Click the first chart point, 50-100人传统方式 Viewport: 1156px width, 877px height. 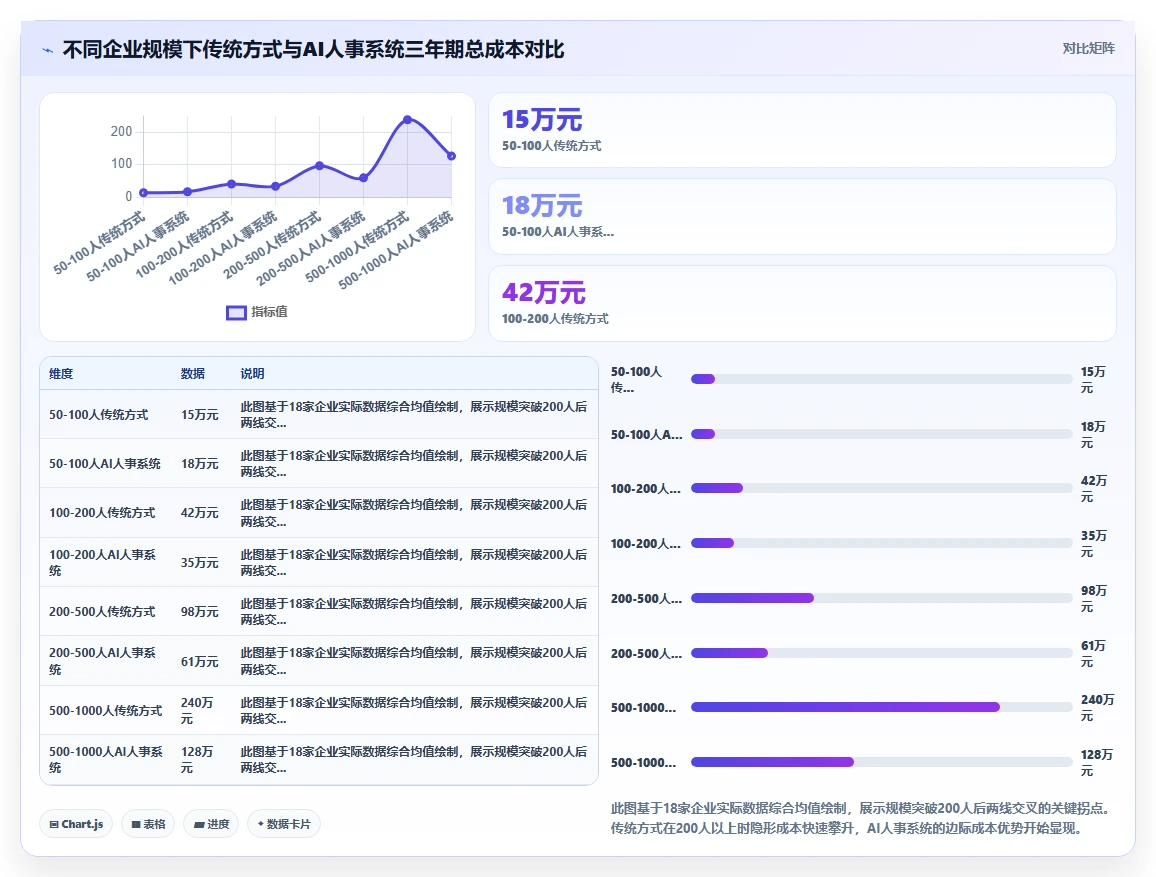pyautogui.click(x=144, y=193)
